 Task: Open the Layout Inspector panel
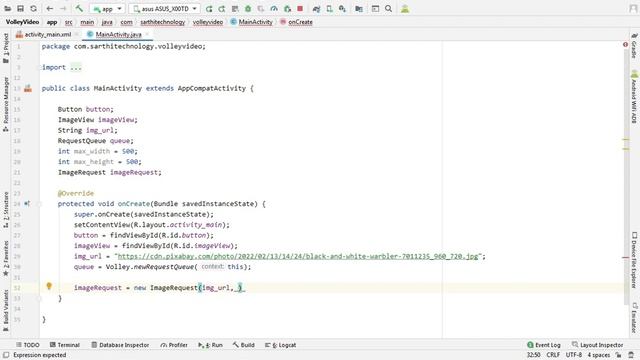tap(598, 345)
